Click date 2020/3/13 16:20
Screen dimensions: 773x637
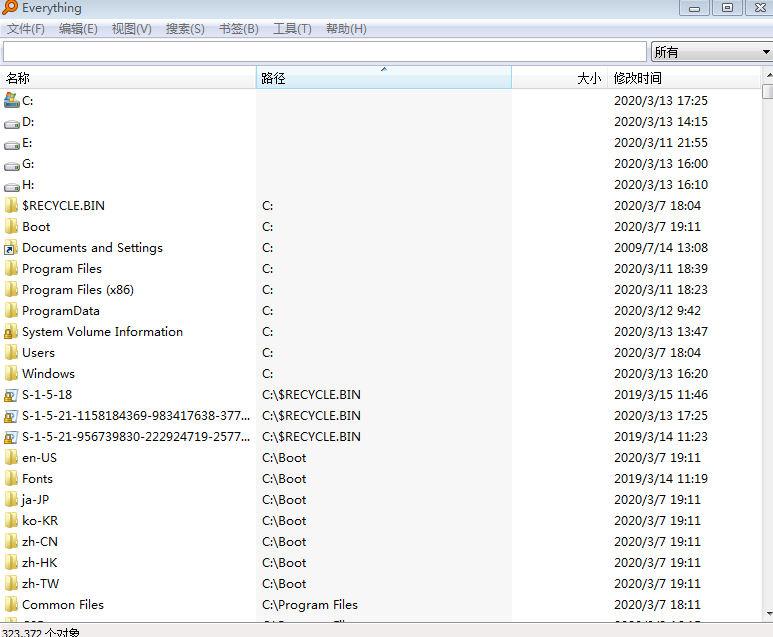[x=661, y=374]
